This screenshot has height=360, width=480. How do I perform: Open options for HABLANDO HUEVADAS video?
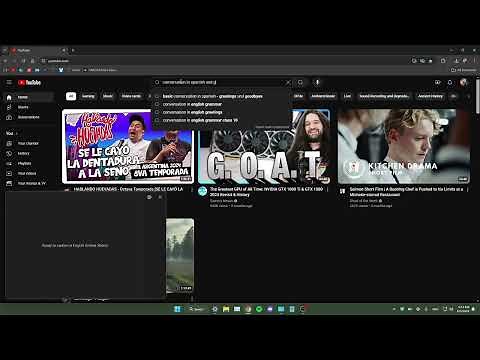point(192,189)
